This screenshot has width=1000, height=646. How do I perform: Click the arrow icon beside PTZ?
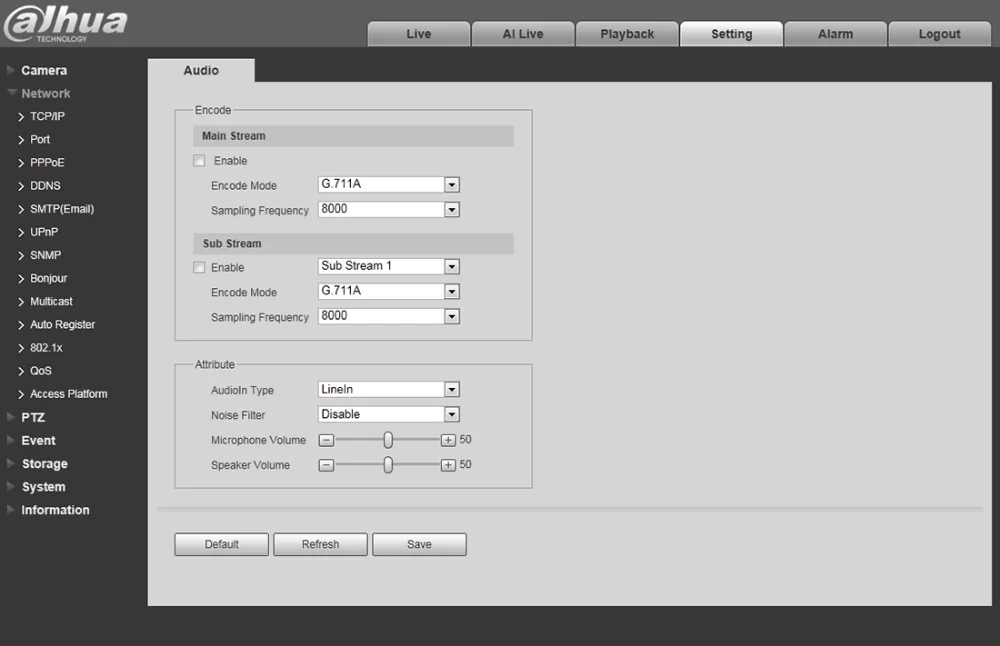[11, 417]
